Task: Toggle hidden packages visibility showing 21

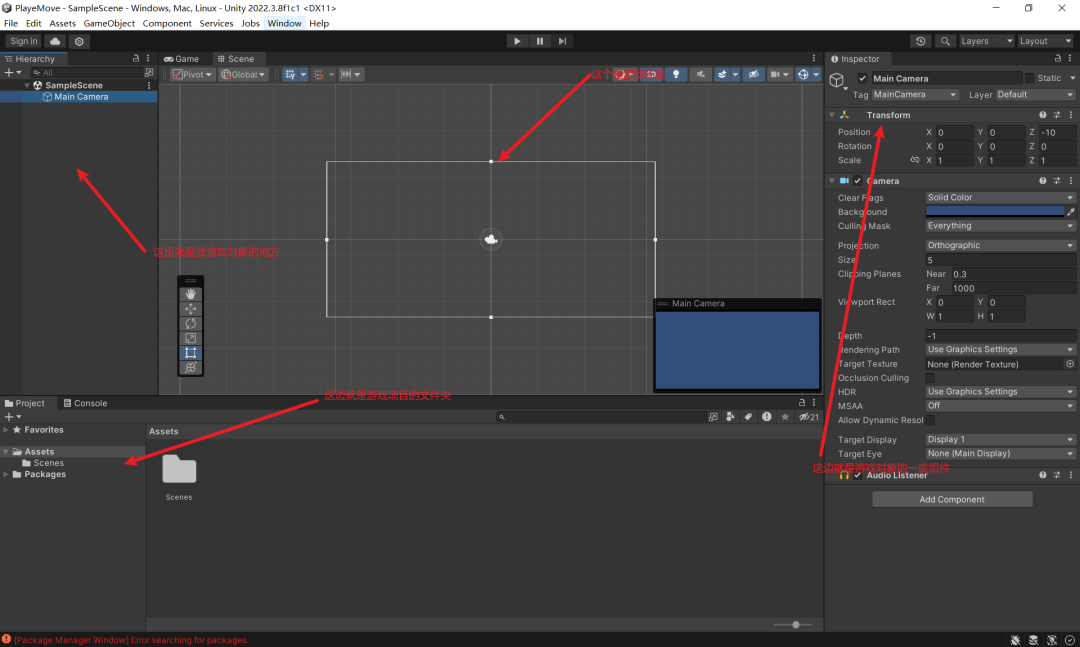Action: tap(809, 417)
